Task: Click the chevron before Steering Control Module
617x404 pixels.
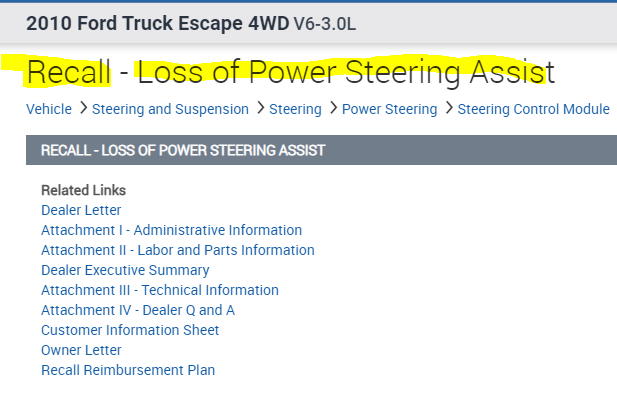Action: 448,108
